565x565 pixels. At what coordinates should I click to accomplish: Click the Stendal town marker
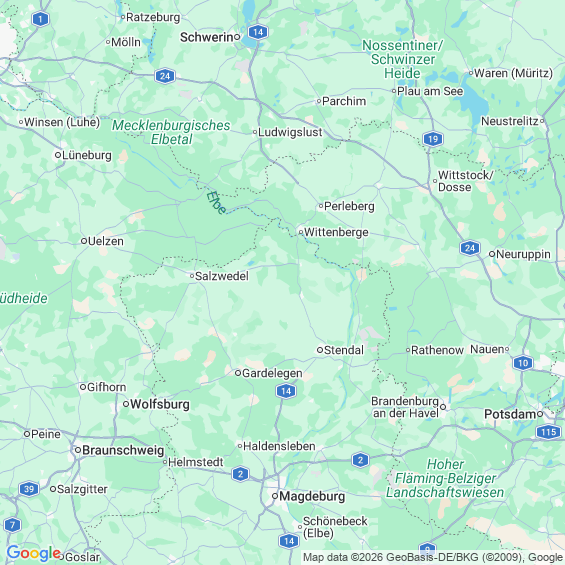pos(320,350)
